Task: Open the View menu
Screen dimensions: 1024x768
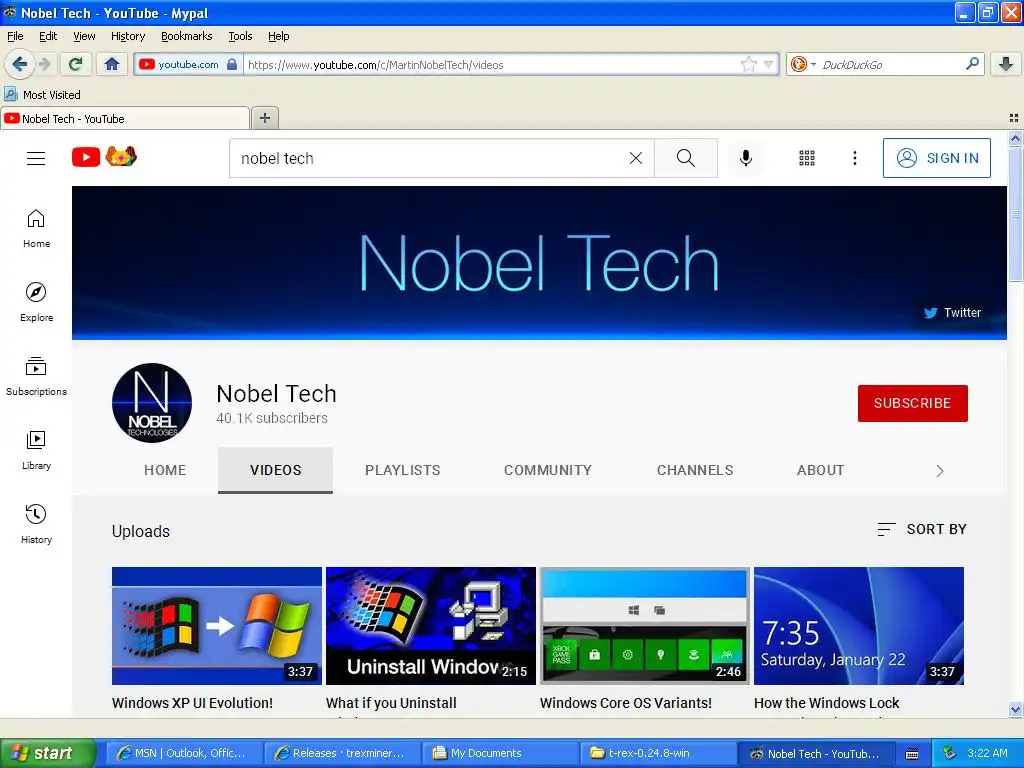Action: (x=84, y=36)
